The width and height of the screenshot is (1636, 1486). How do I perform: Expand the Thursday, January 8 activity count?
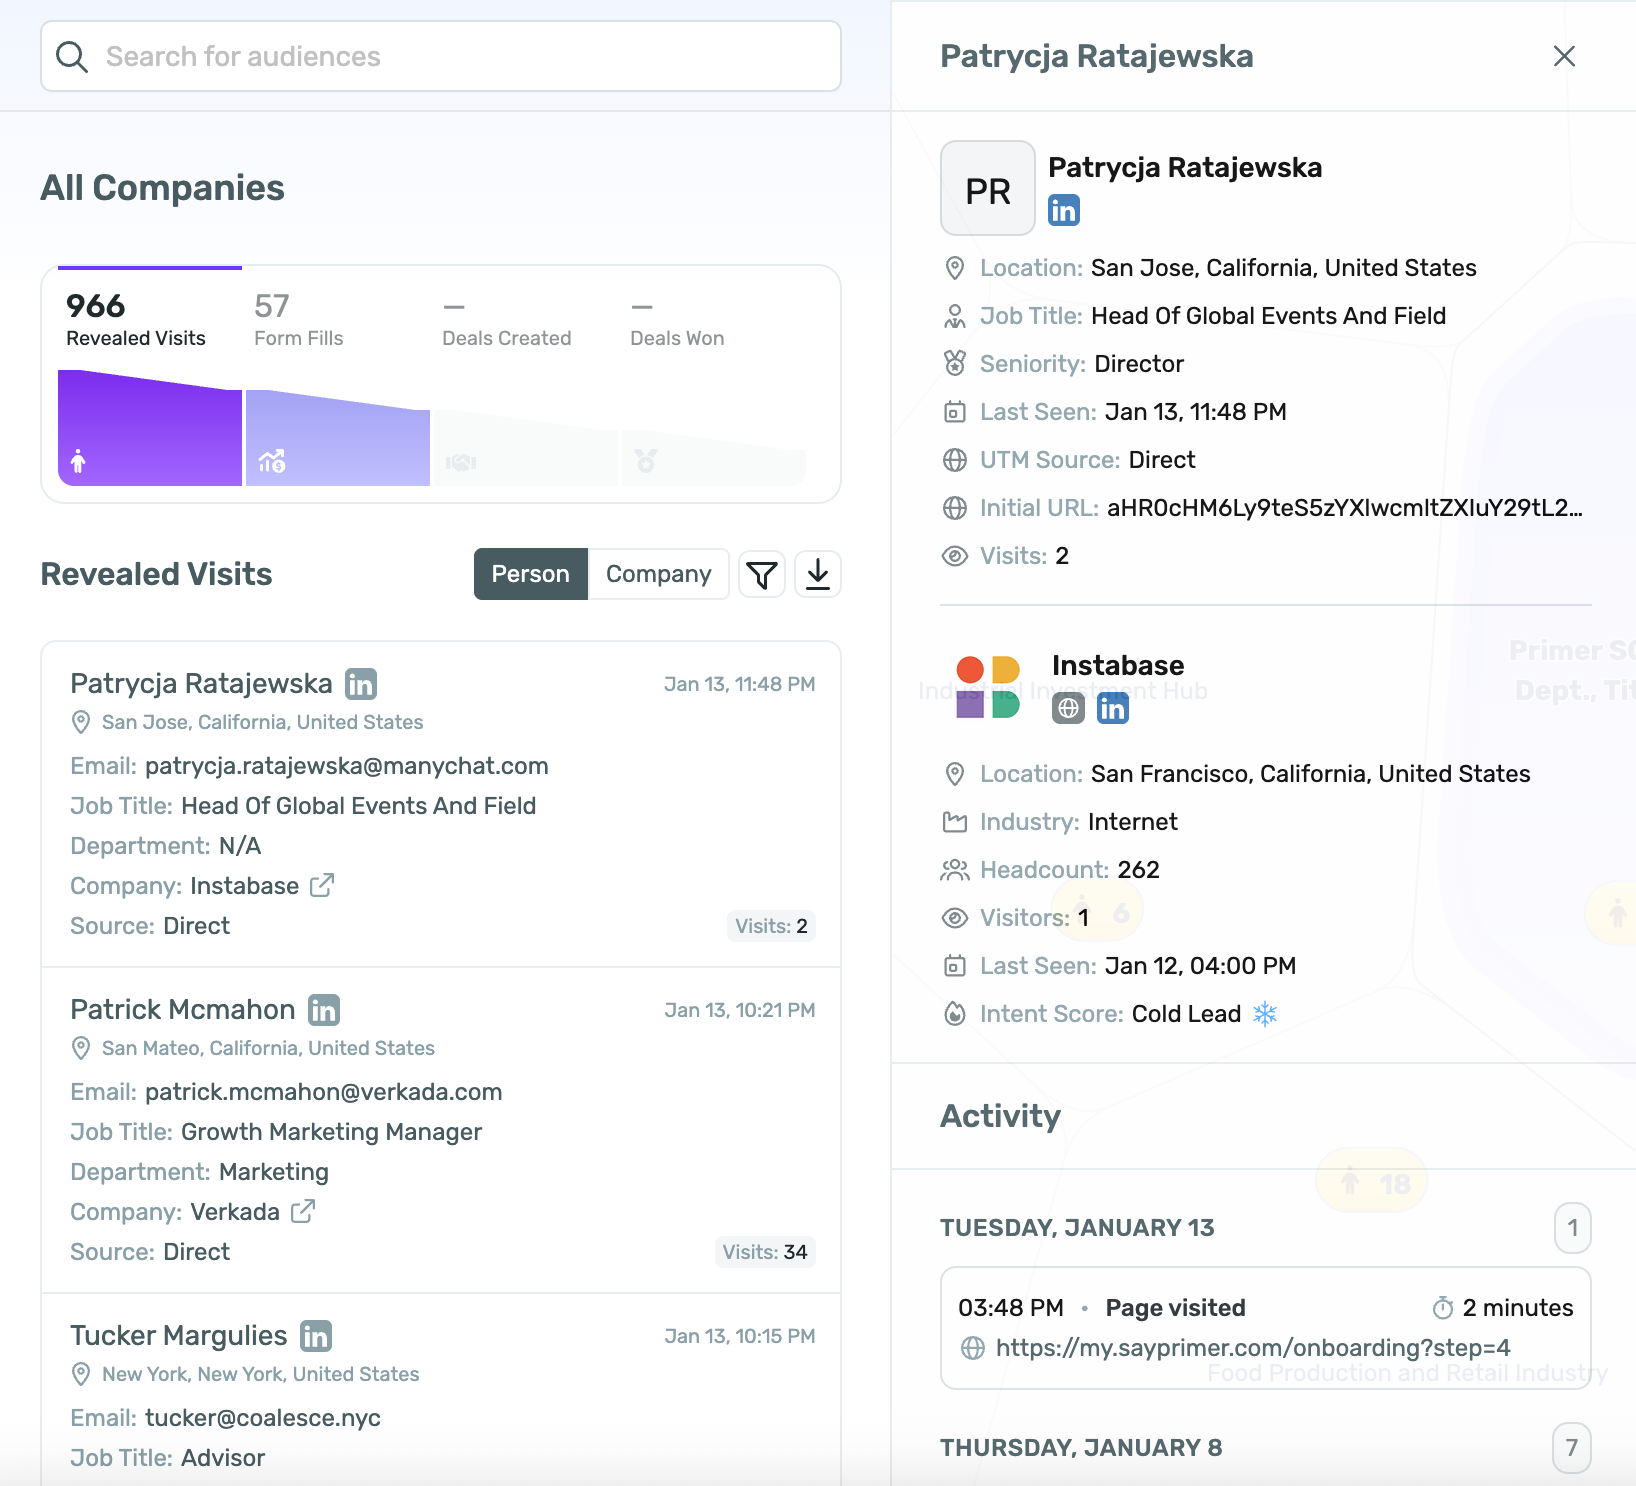tap(1571, 1447)
